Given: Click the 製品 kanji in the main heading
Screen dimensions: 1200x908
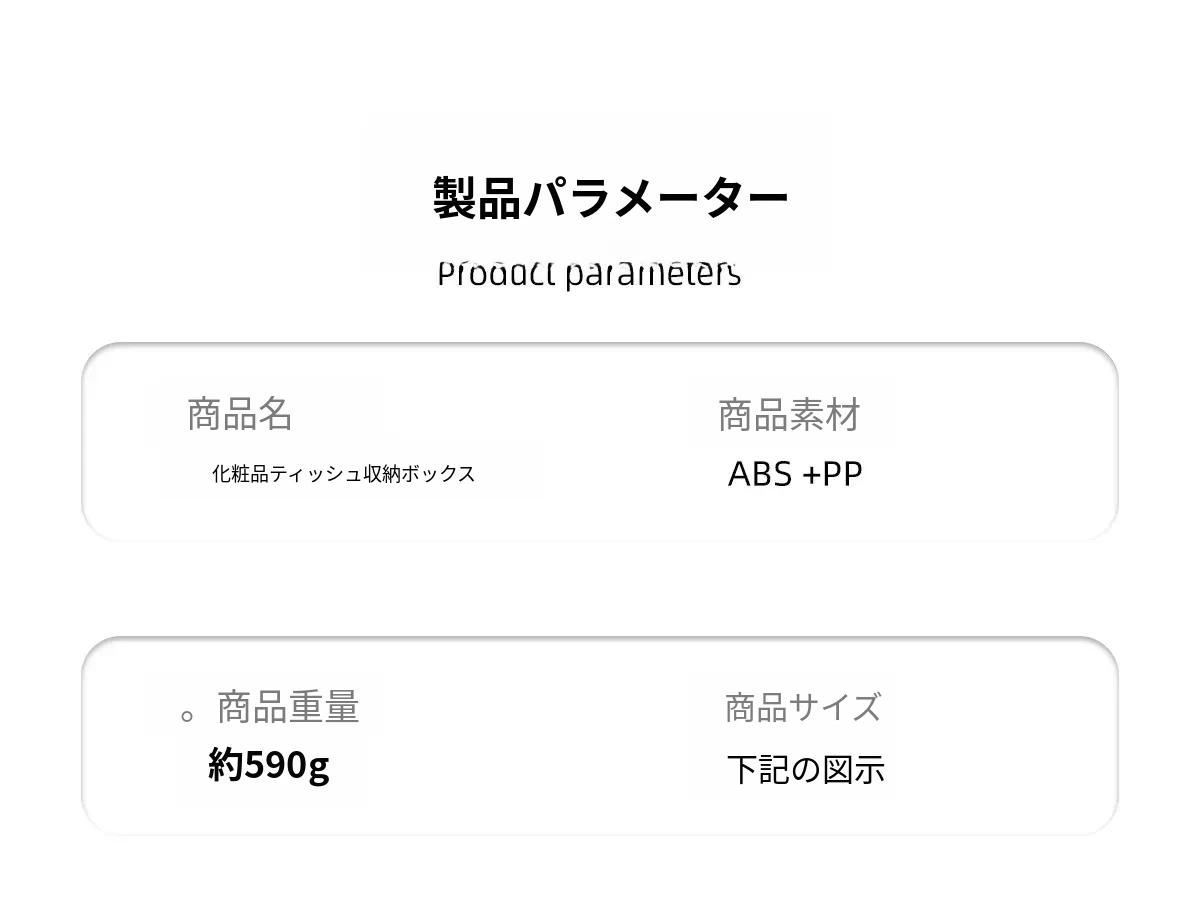Looking at the screenshot, I should click(x=477, y=198).
